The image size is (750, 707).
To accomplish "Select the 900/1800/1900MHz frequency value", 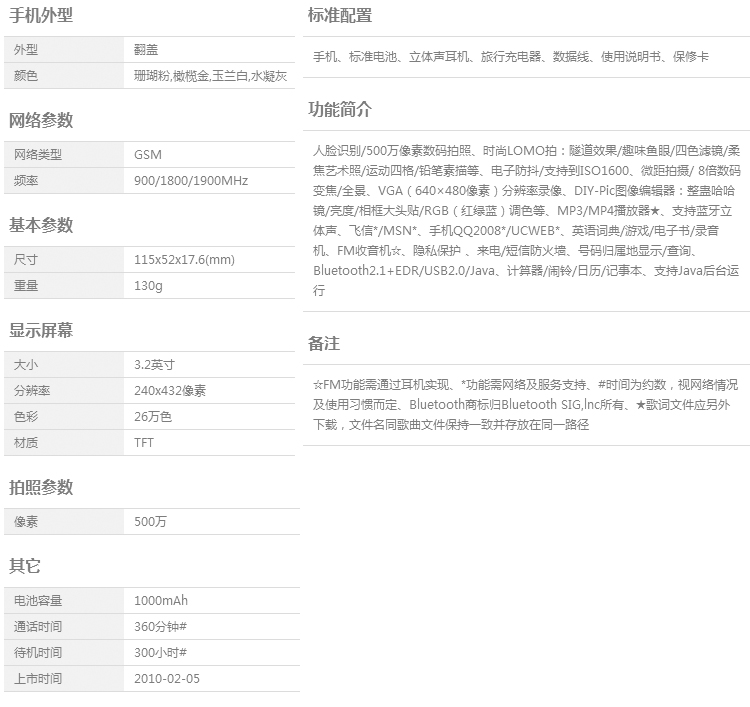I will tap(191, 181).
